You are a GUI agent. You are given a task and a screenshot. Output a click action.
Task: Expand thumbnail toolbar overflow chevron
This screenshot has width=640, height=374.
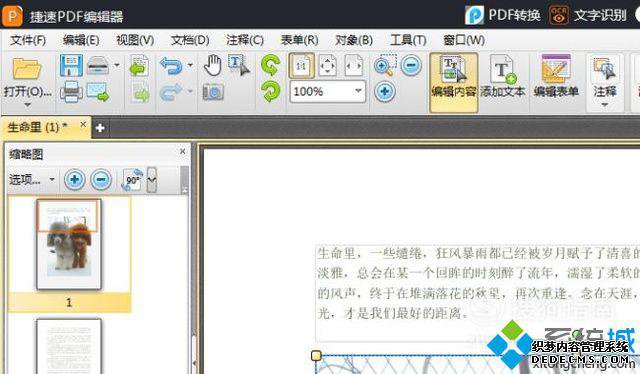pyautogui.click(x=151, y=180)
